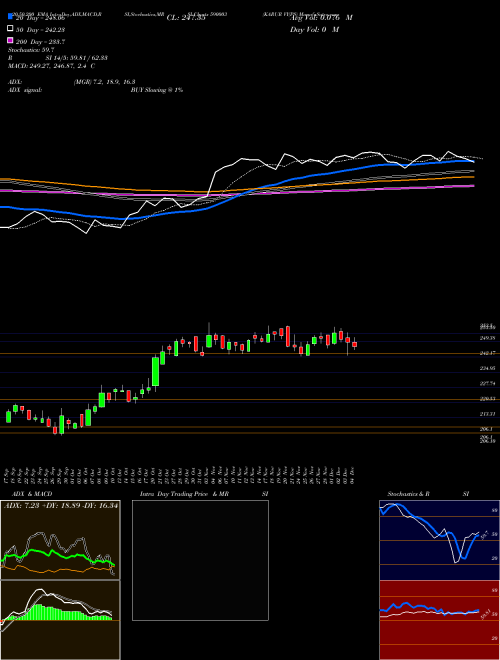Click the Day Vol: 0 M text
This screenshot has width=500, height=660.
coord(314,29)
